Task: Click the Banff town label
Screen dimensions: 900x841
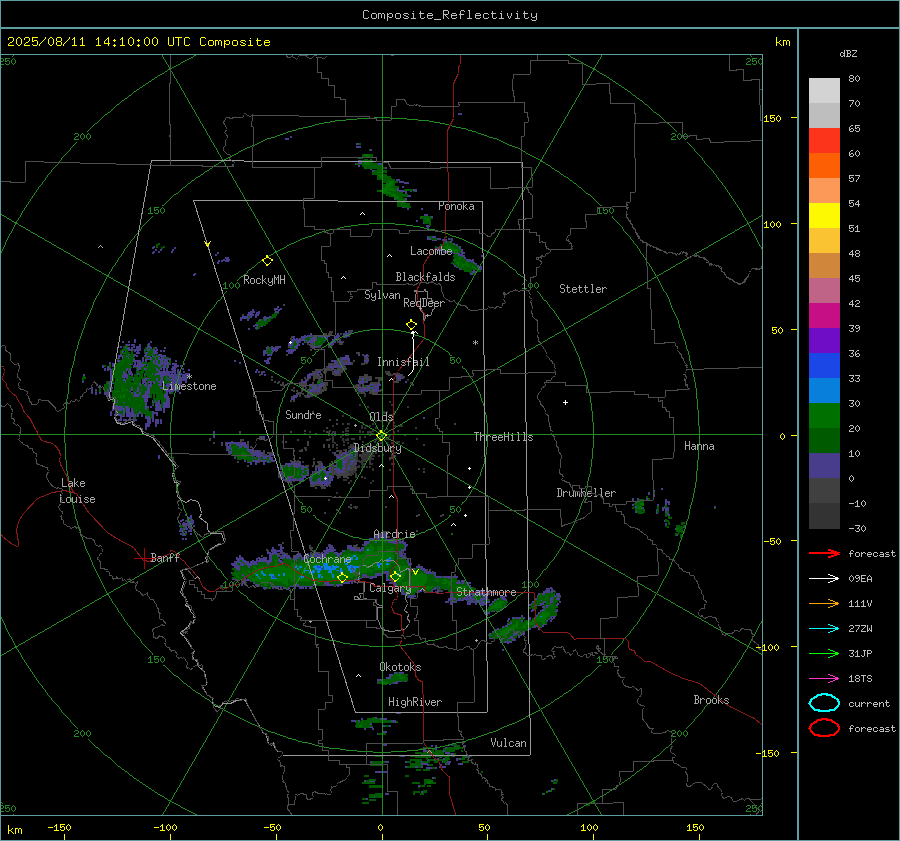Action: (x=165, y=558)
